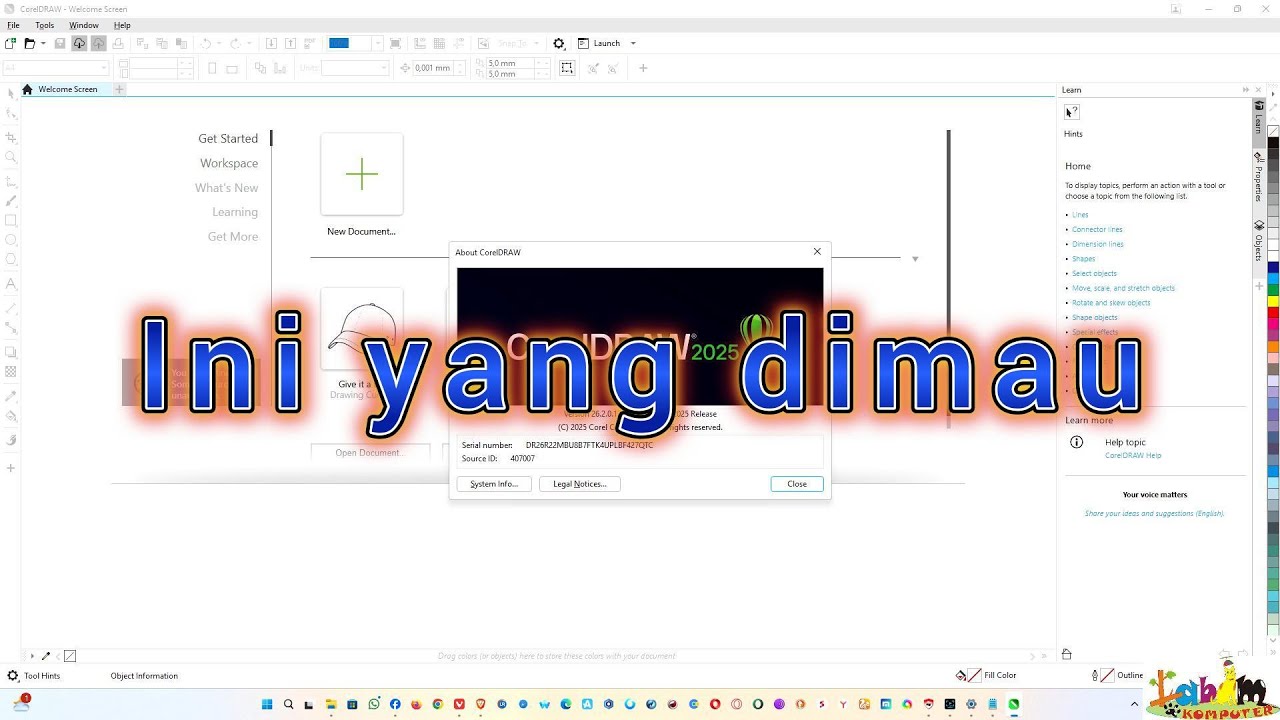The image size is (1280, 720).
Task: Click Share your ideas and suggestions link
Action: point(1154,514)
